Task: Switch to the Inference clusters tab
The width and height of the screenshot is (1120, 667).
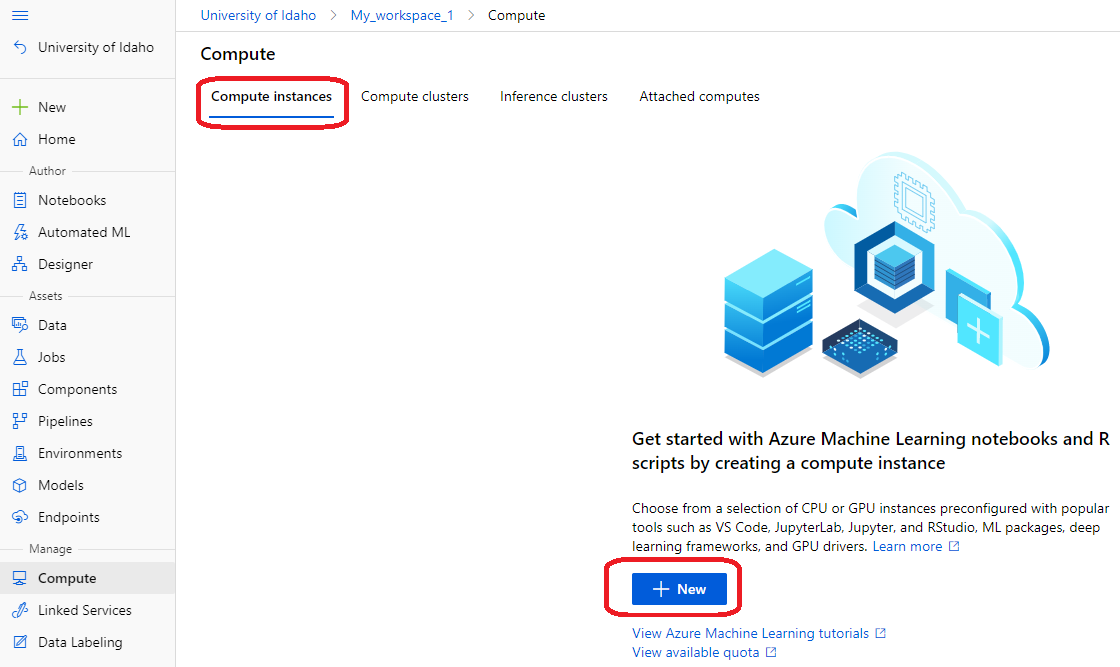Action: pos(554,96)
